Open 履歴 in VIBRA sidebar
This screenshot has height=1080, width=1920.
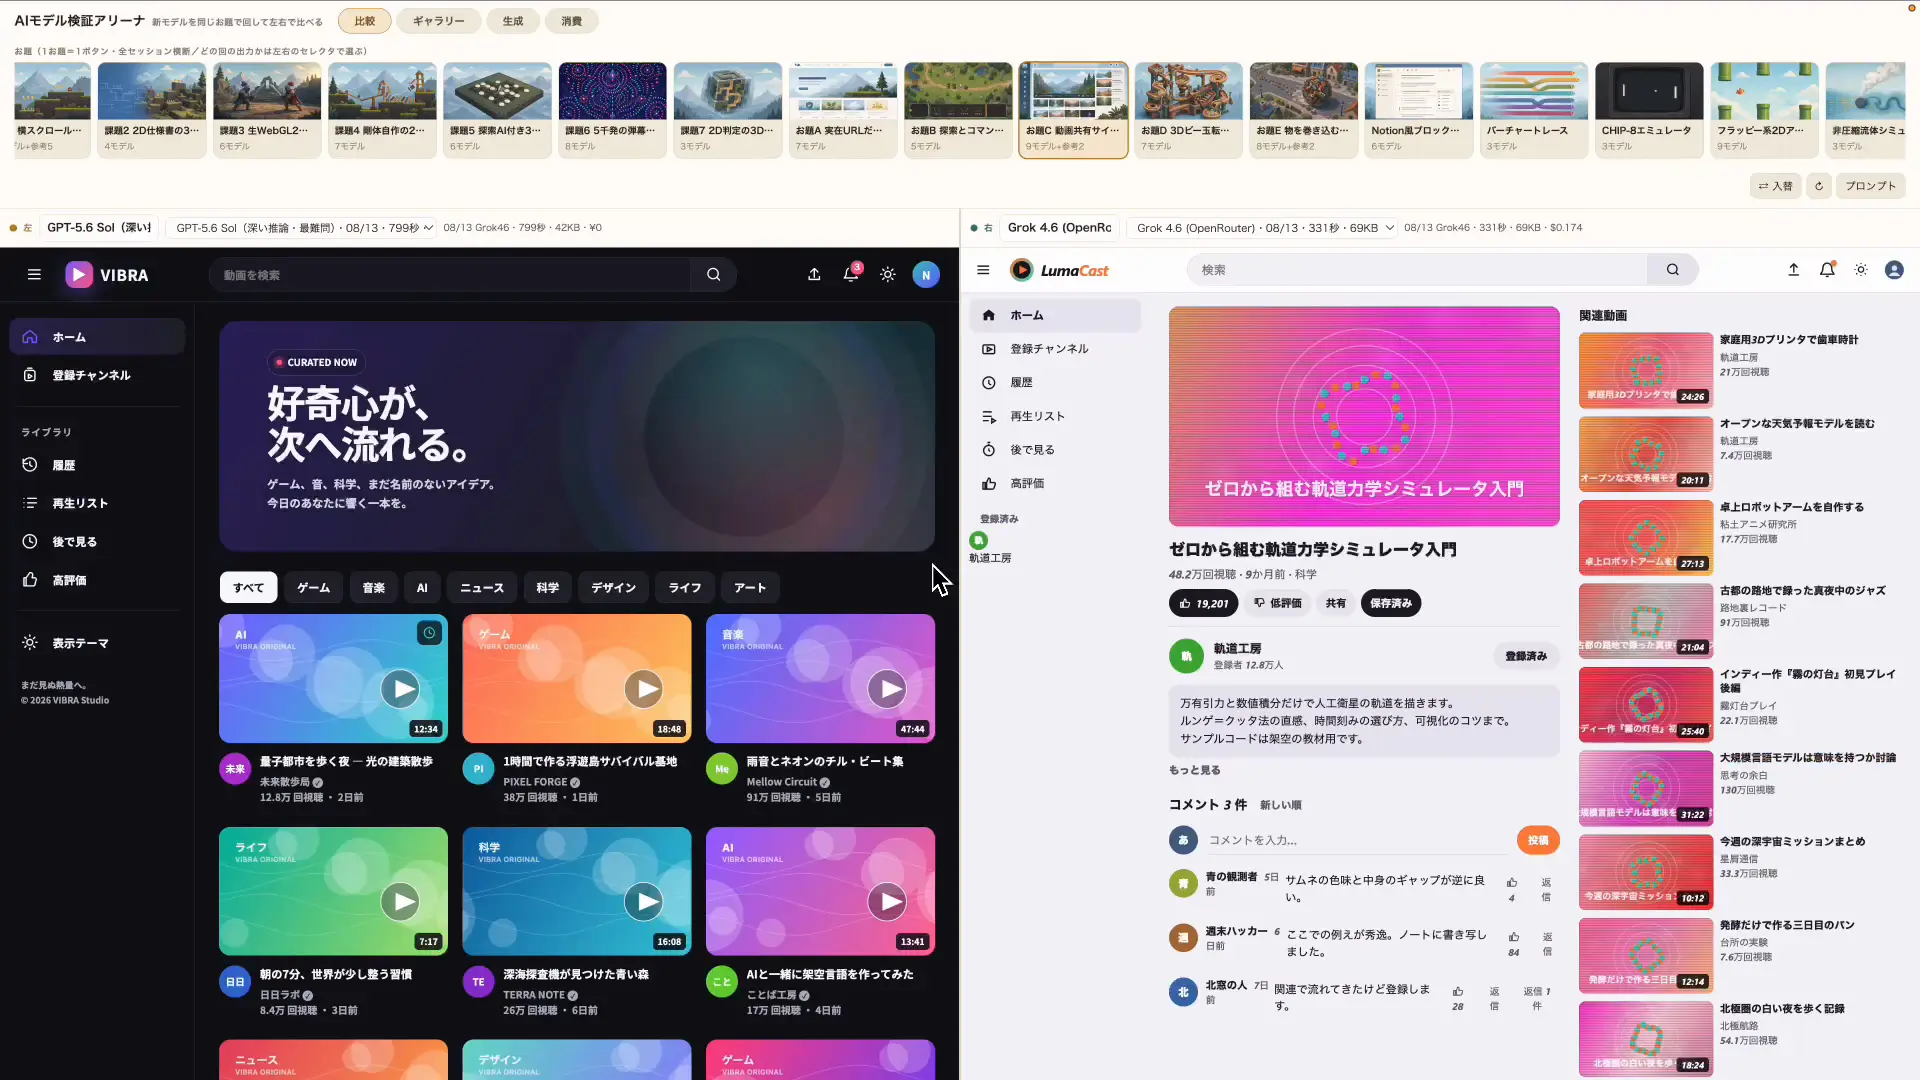[x=97, y=465]
